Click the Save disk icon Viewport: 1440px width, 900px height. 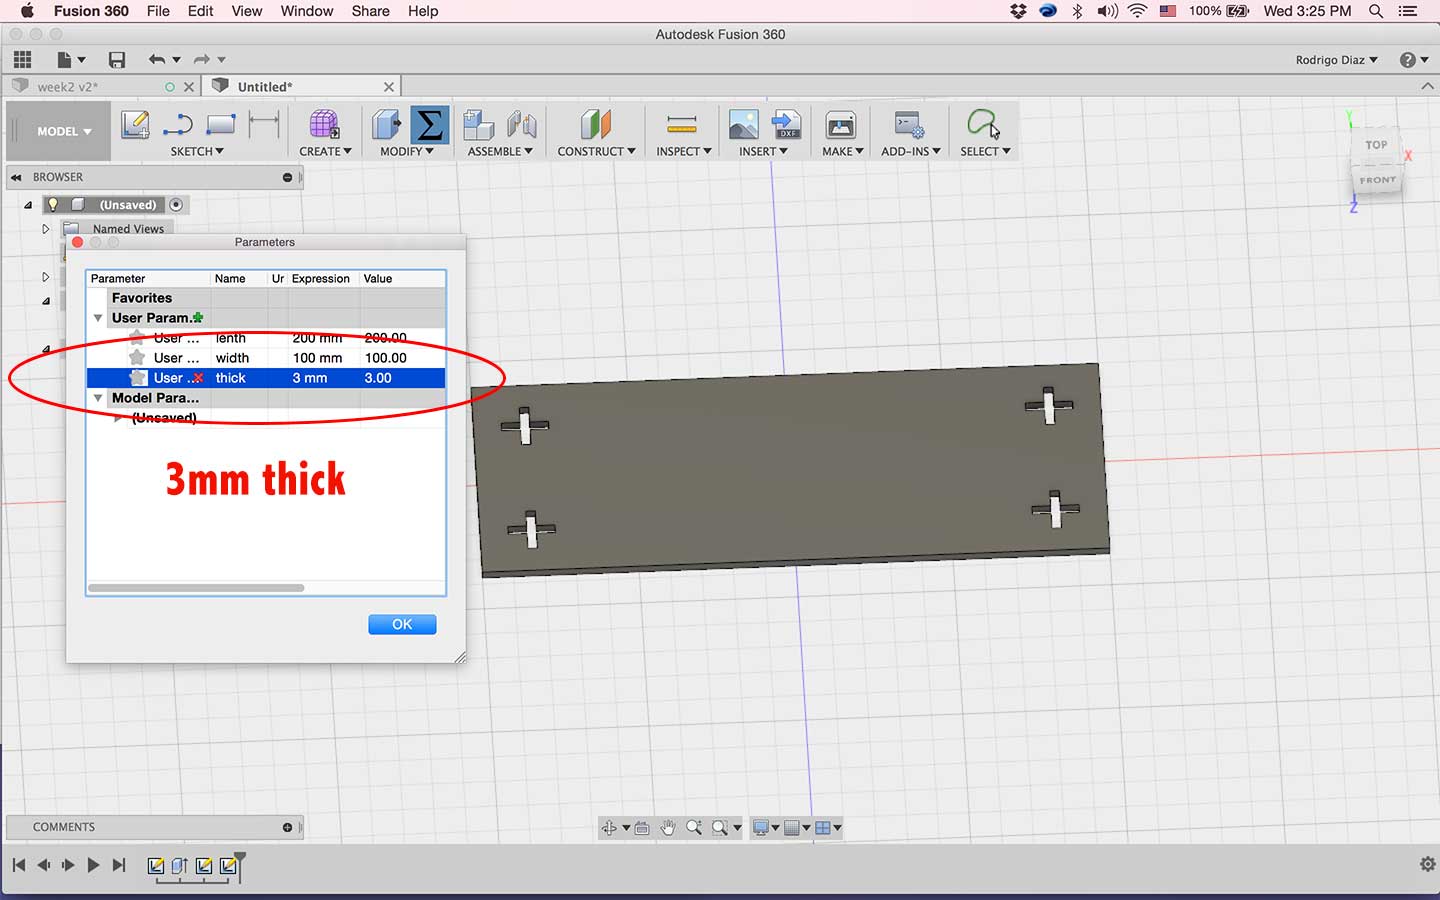coord(117,60)
